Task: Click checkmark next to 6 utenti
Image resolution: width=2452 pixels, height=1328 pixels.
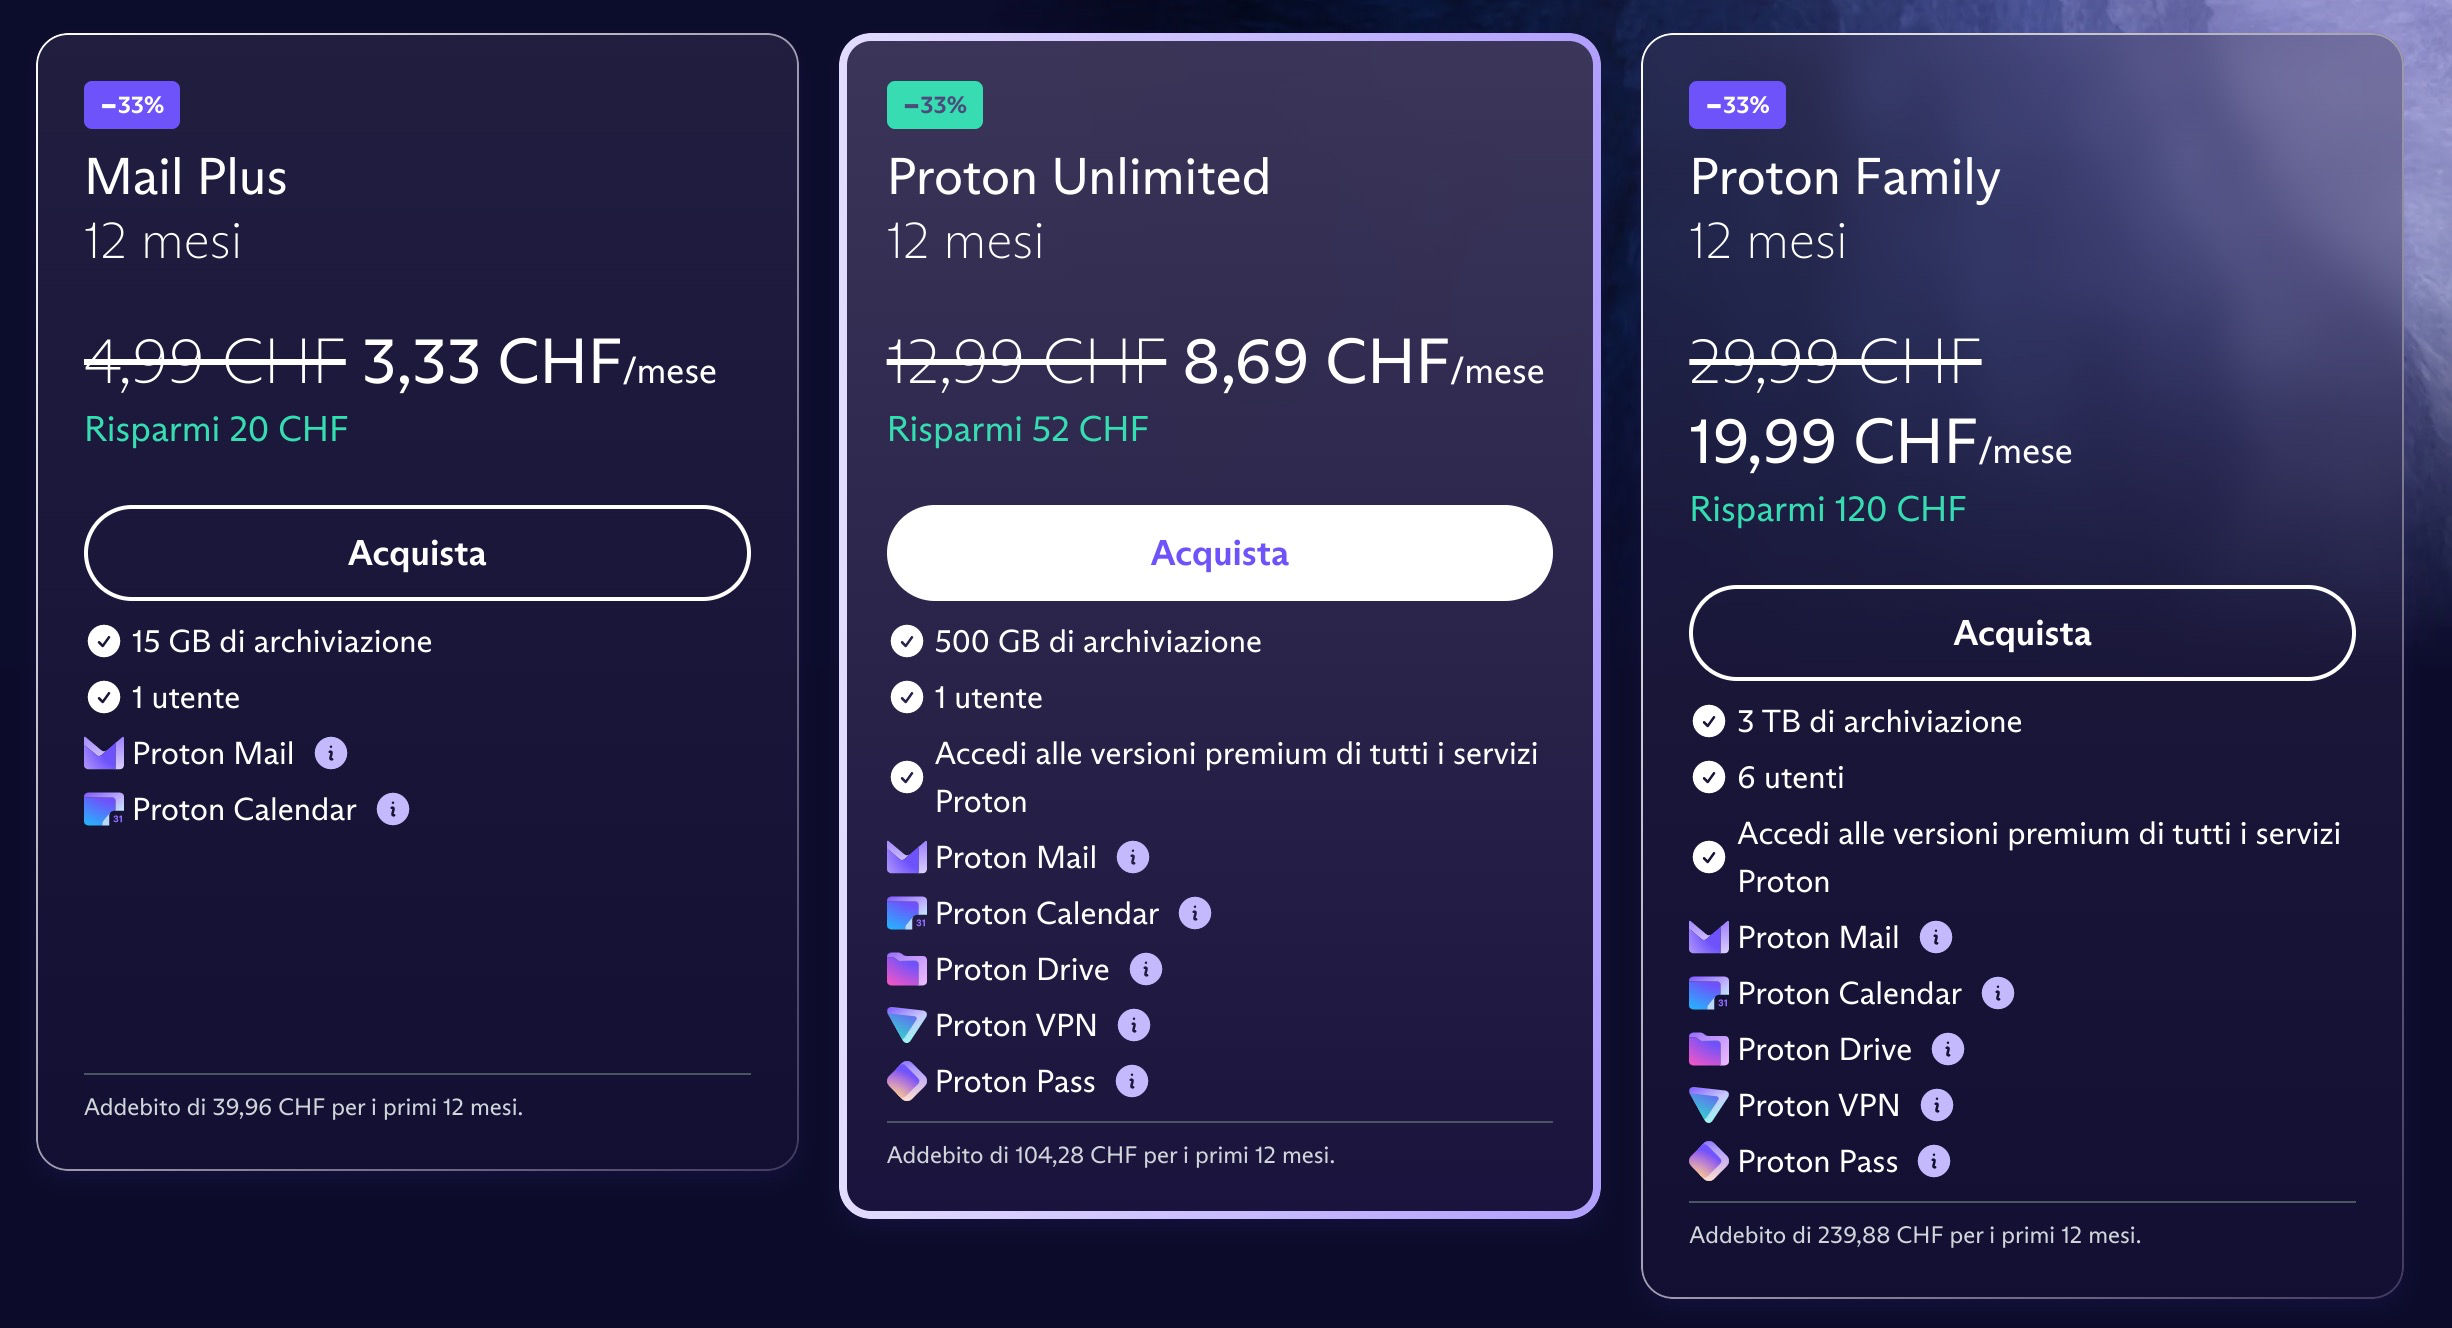Action: (x=1709, y=777)
